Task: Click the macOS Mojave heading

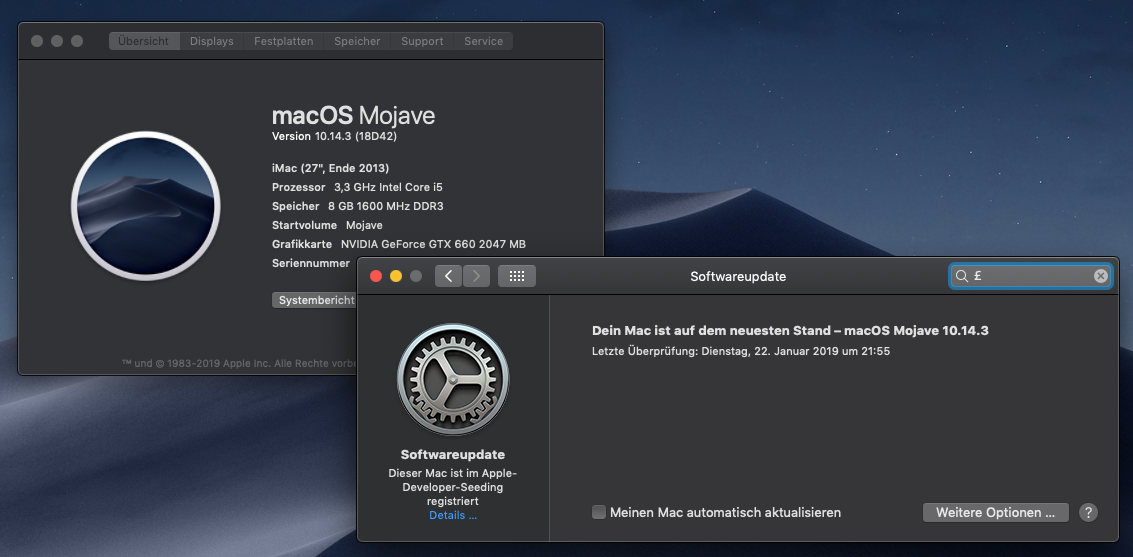Action: (353, 116)
